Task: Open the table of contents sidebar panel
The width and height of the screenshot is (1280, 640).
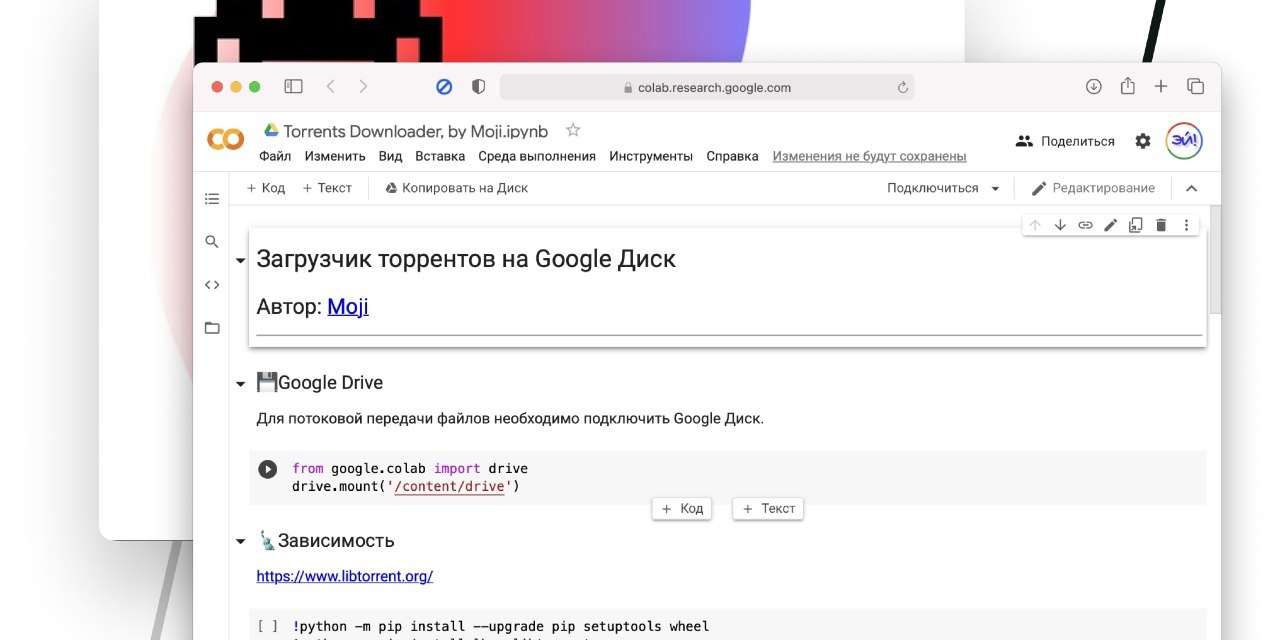Action: coord(212,199)
